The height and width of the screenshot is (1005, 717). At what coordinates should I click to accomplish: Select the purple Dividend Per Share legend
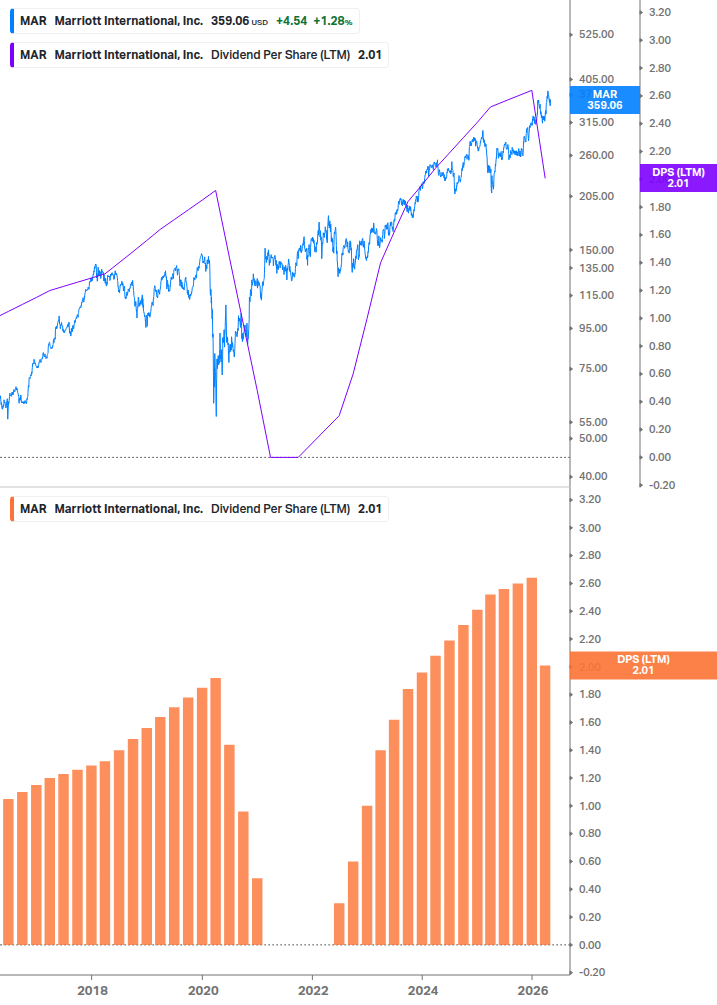point(199,55)
